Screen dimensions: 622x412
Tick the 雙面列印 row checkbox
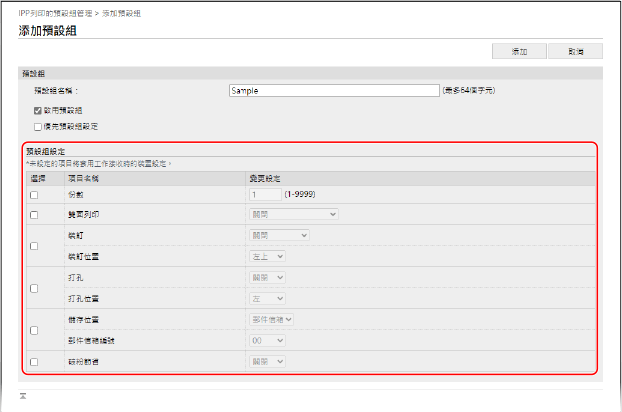point(33,214)
